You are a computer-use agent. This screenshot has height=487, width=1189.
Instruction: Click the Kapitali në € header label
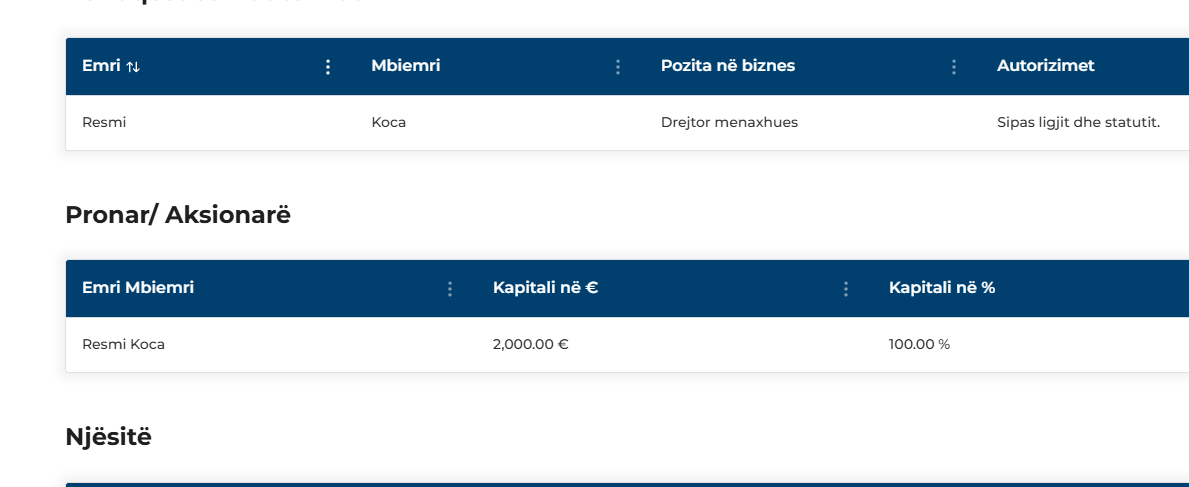tap(545, 288)
